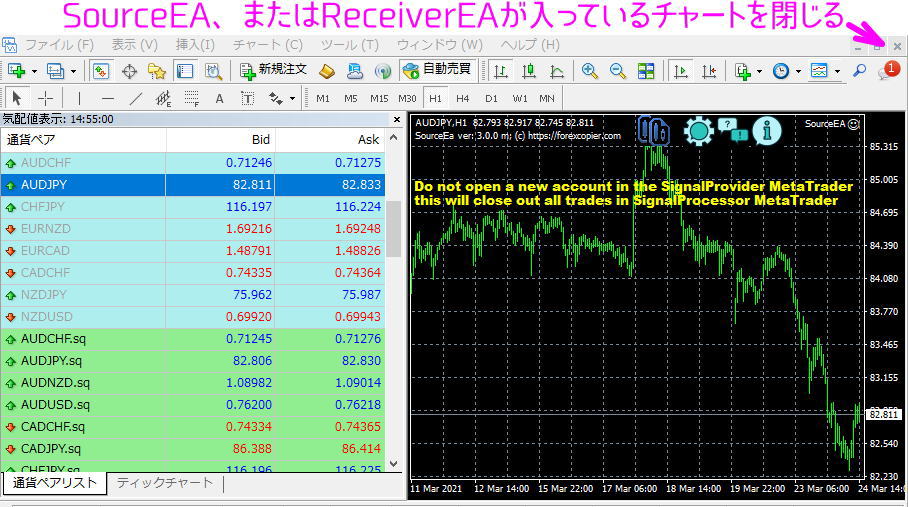The width and height of the screenshot is (908, 507).
Task: Click the blue info icon on chart
Action: (x=767, y=130)
